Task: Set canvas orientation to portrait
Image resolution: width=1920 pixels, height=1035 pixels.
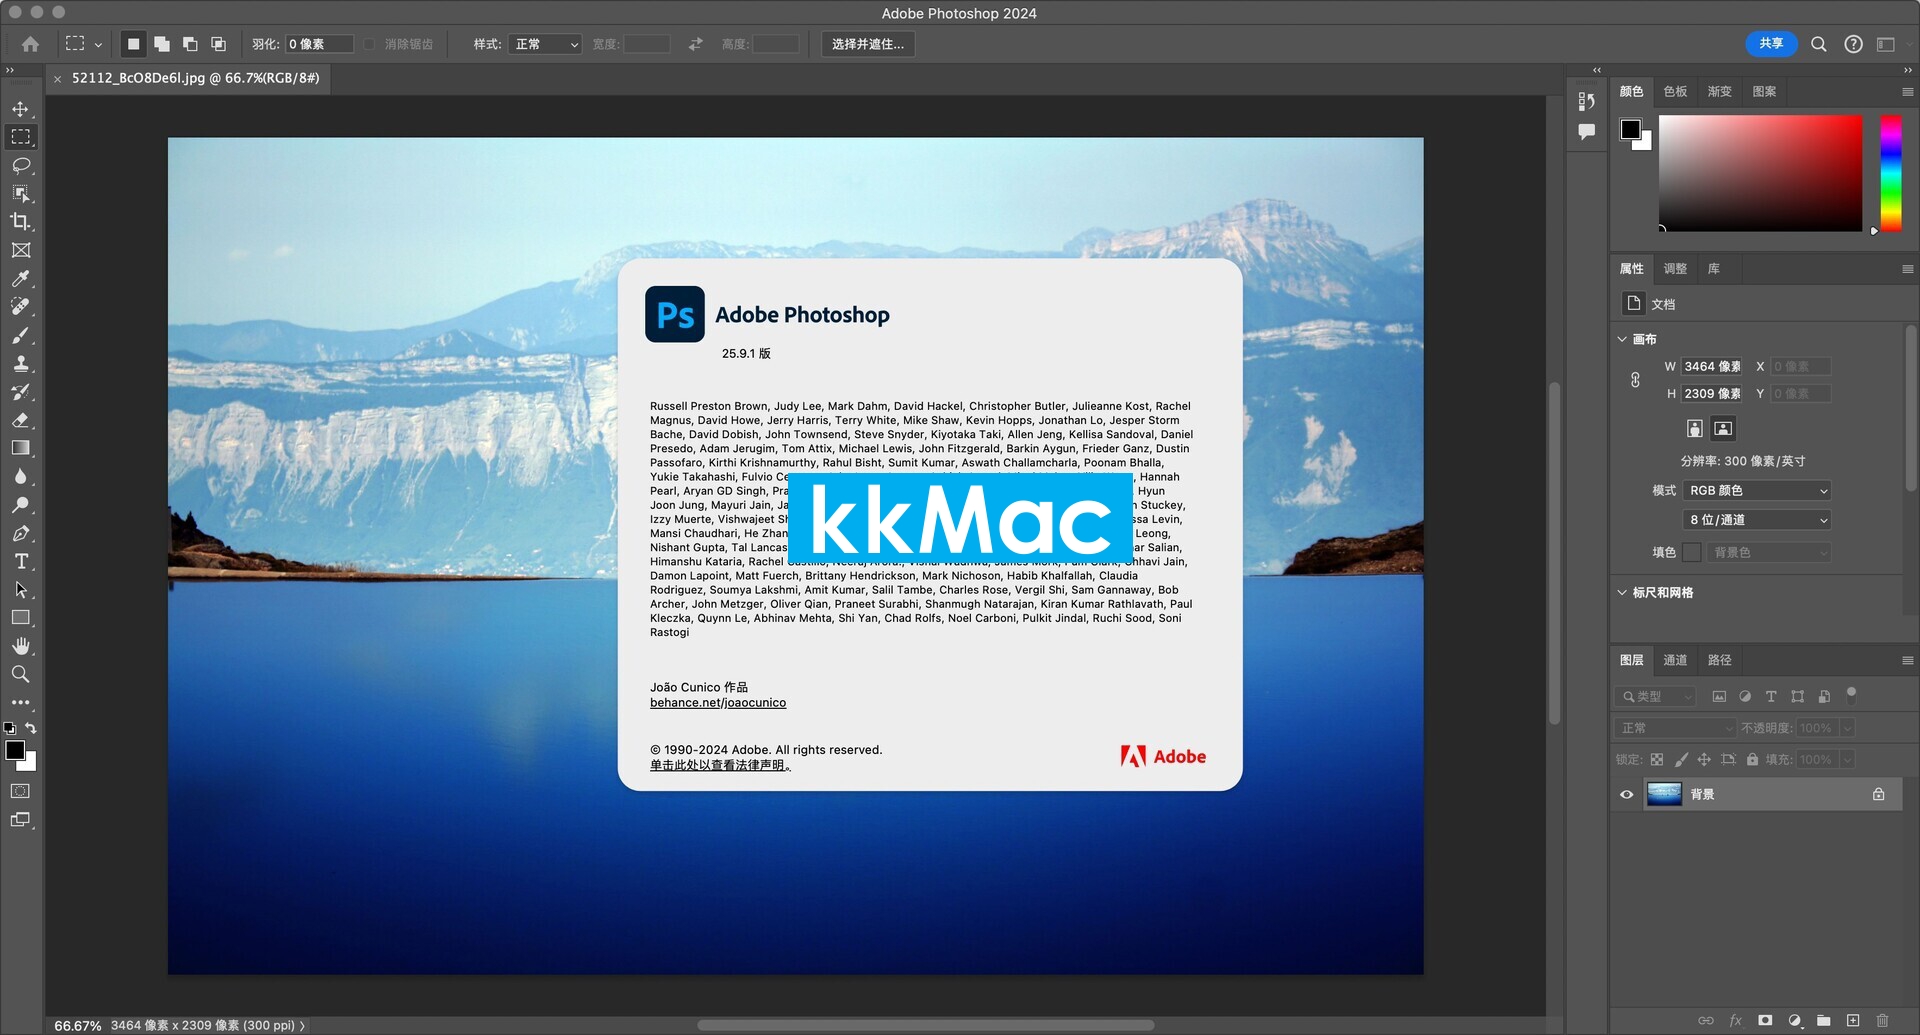Action: point(1694,428)
